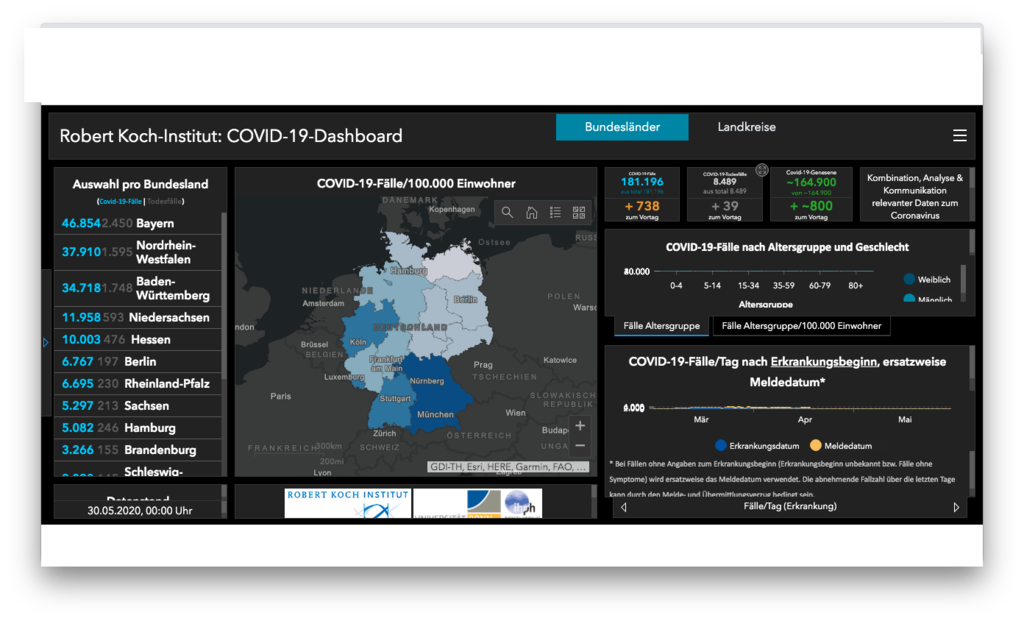Open the map search tool
The height and width of the screenshot is (621, 1024).
point(507,212)
